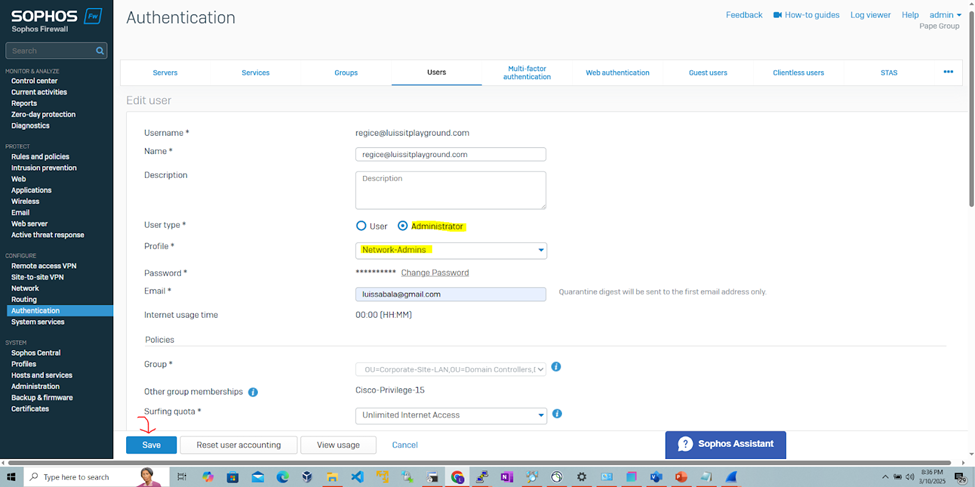Click the How-to guides video camera icon
Viewport: 975px width, 487px height.
coord(777,15)
